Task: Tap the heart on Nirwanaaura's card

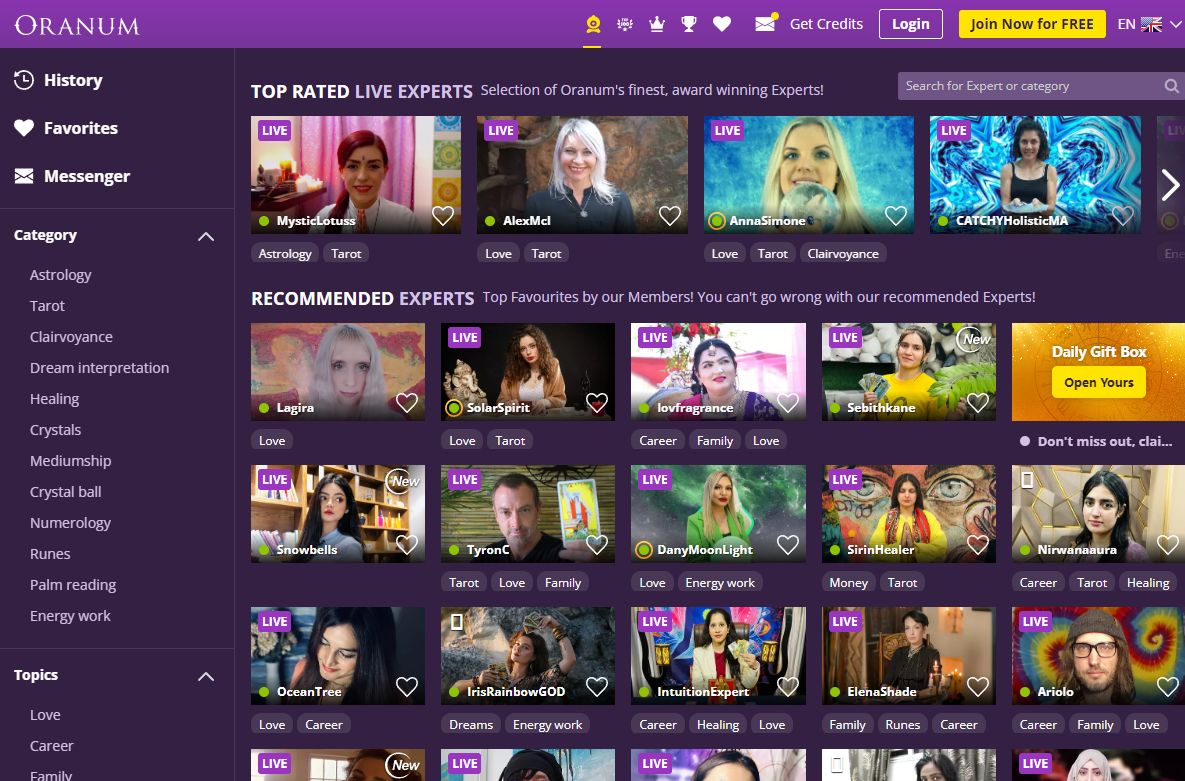Action: [1168, 544]
